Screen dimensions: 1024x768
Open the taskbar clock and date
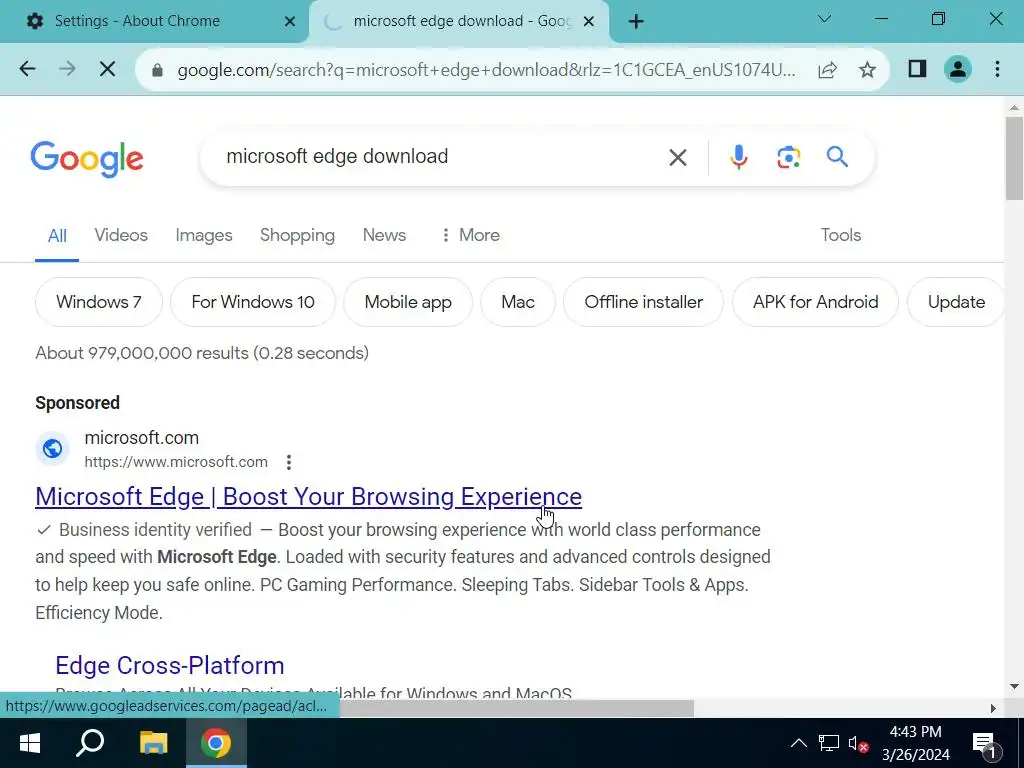click(916, 743)
